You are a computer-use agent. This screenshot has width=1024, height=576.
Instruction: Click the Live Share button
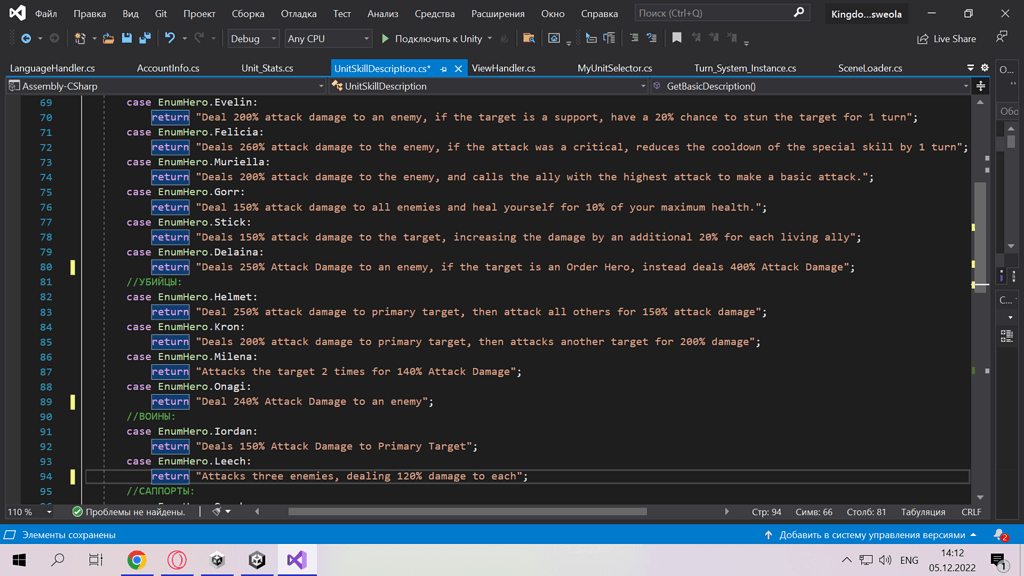pyautogui.click(x=946, y=39)
